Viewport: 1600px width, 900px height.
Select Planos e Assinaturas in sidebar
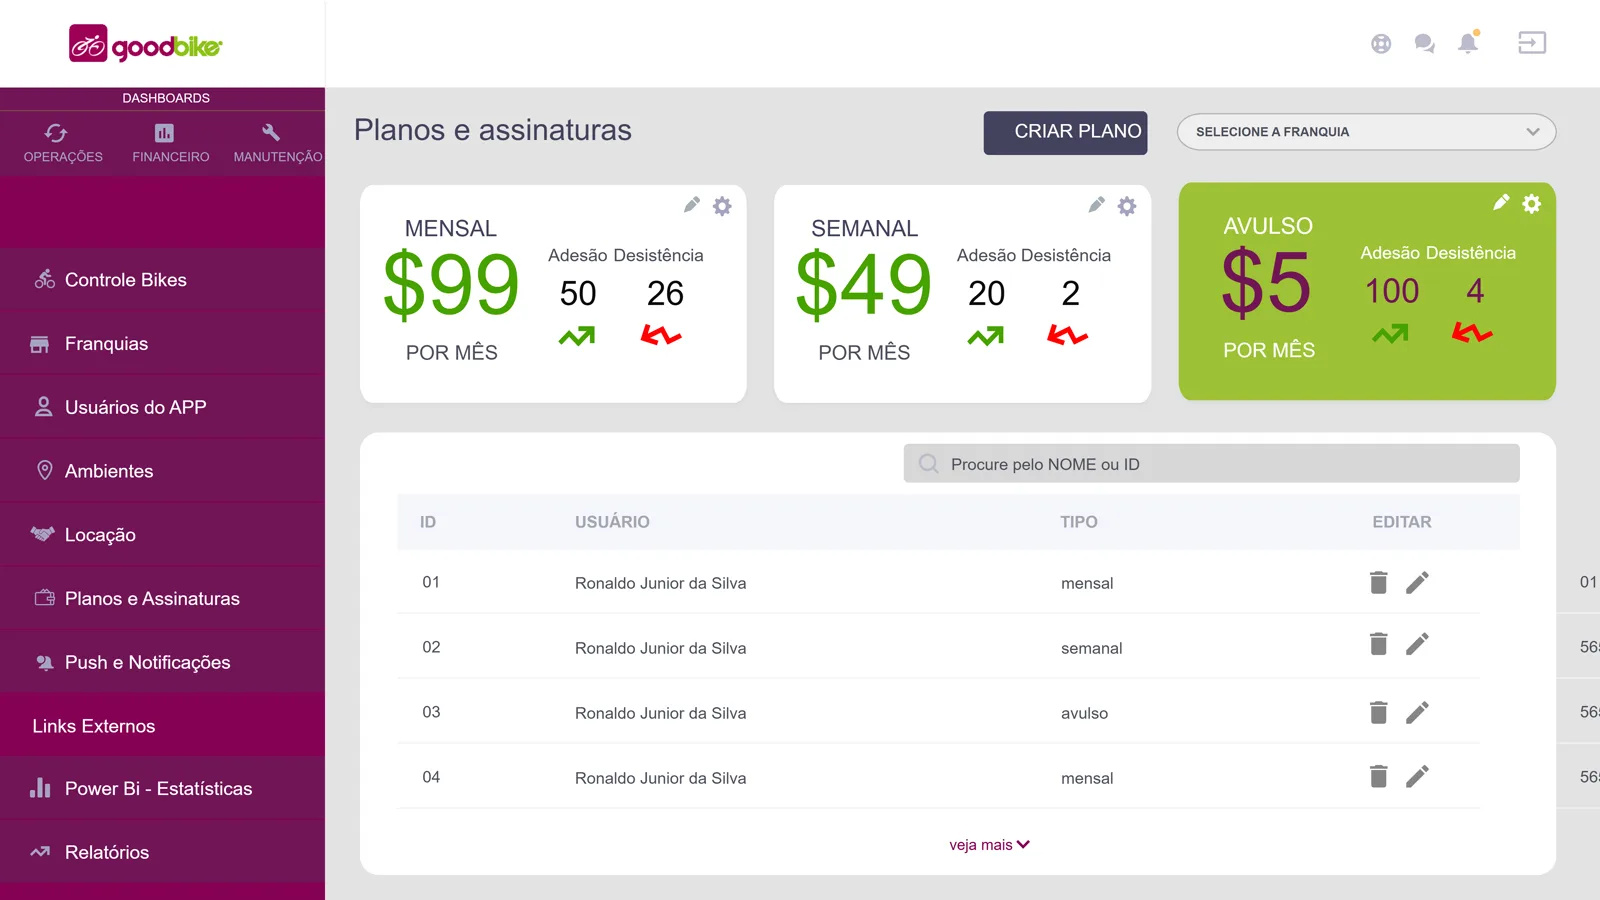pos(162,599)
